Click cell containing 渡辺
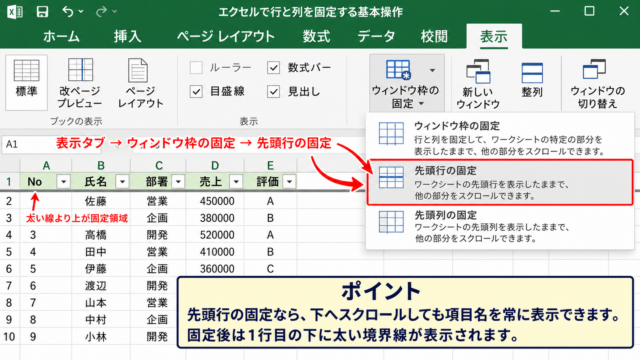The width and height of the screenshot is (640, 360). pyautogui.click(x=101, y=286)
